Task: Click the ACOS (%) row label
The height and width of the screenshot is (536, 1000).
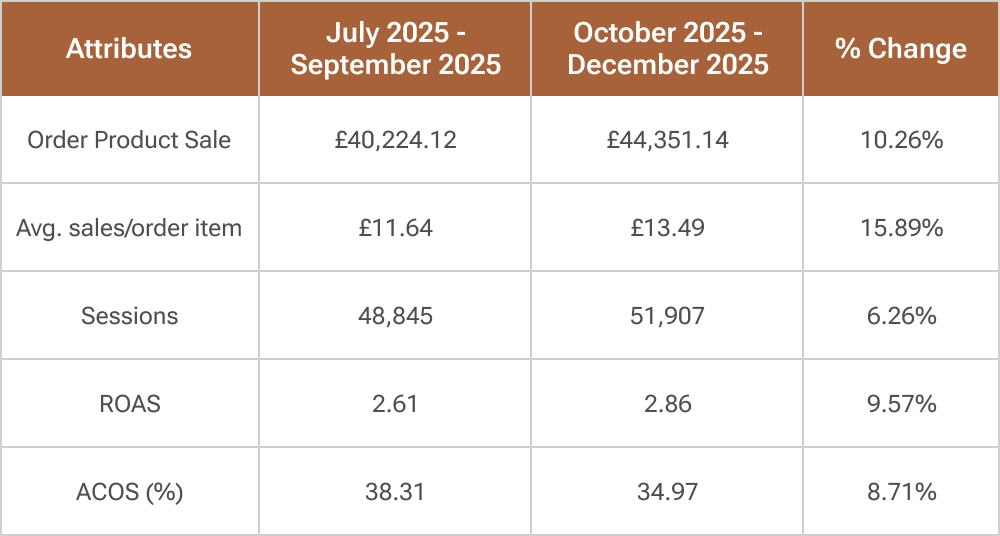Action: pyautogui.click(x=129, y=492)
